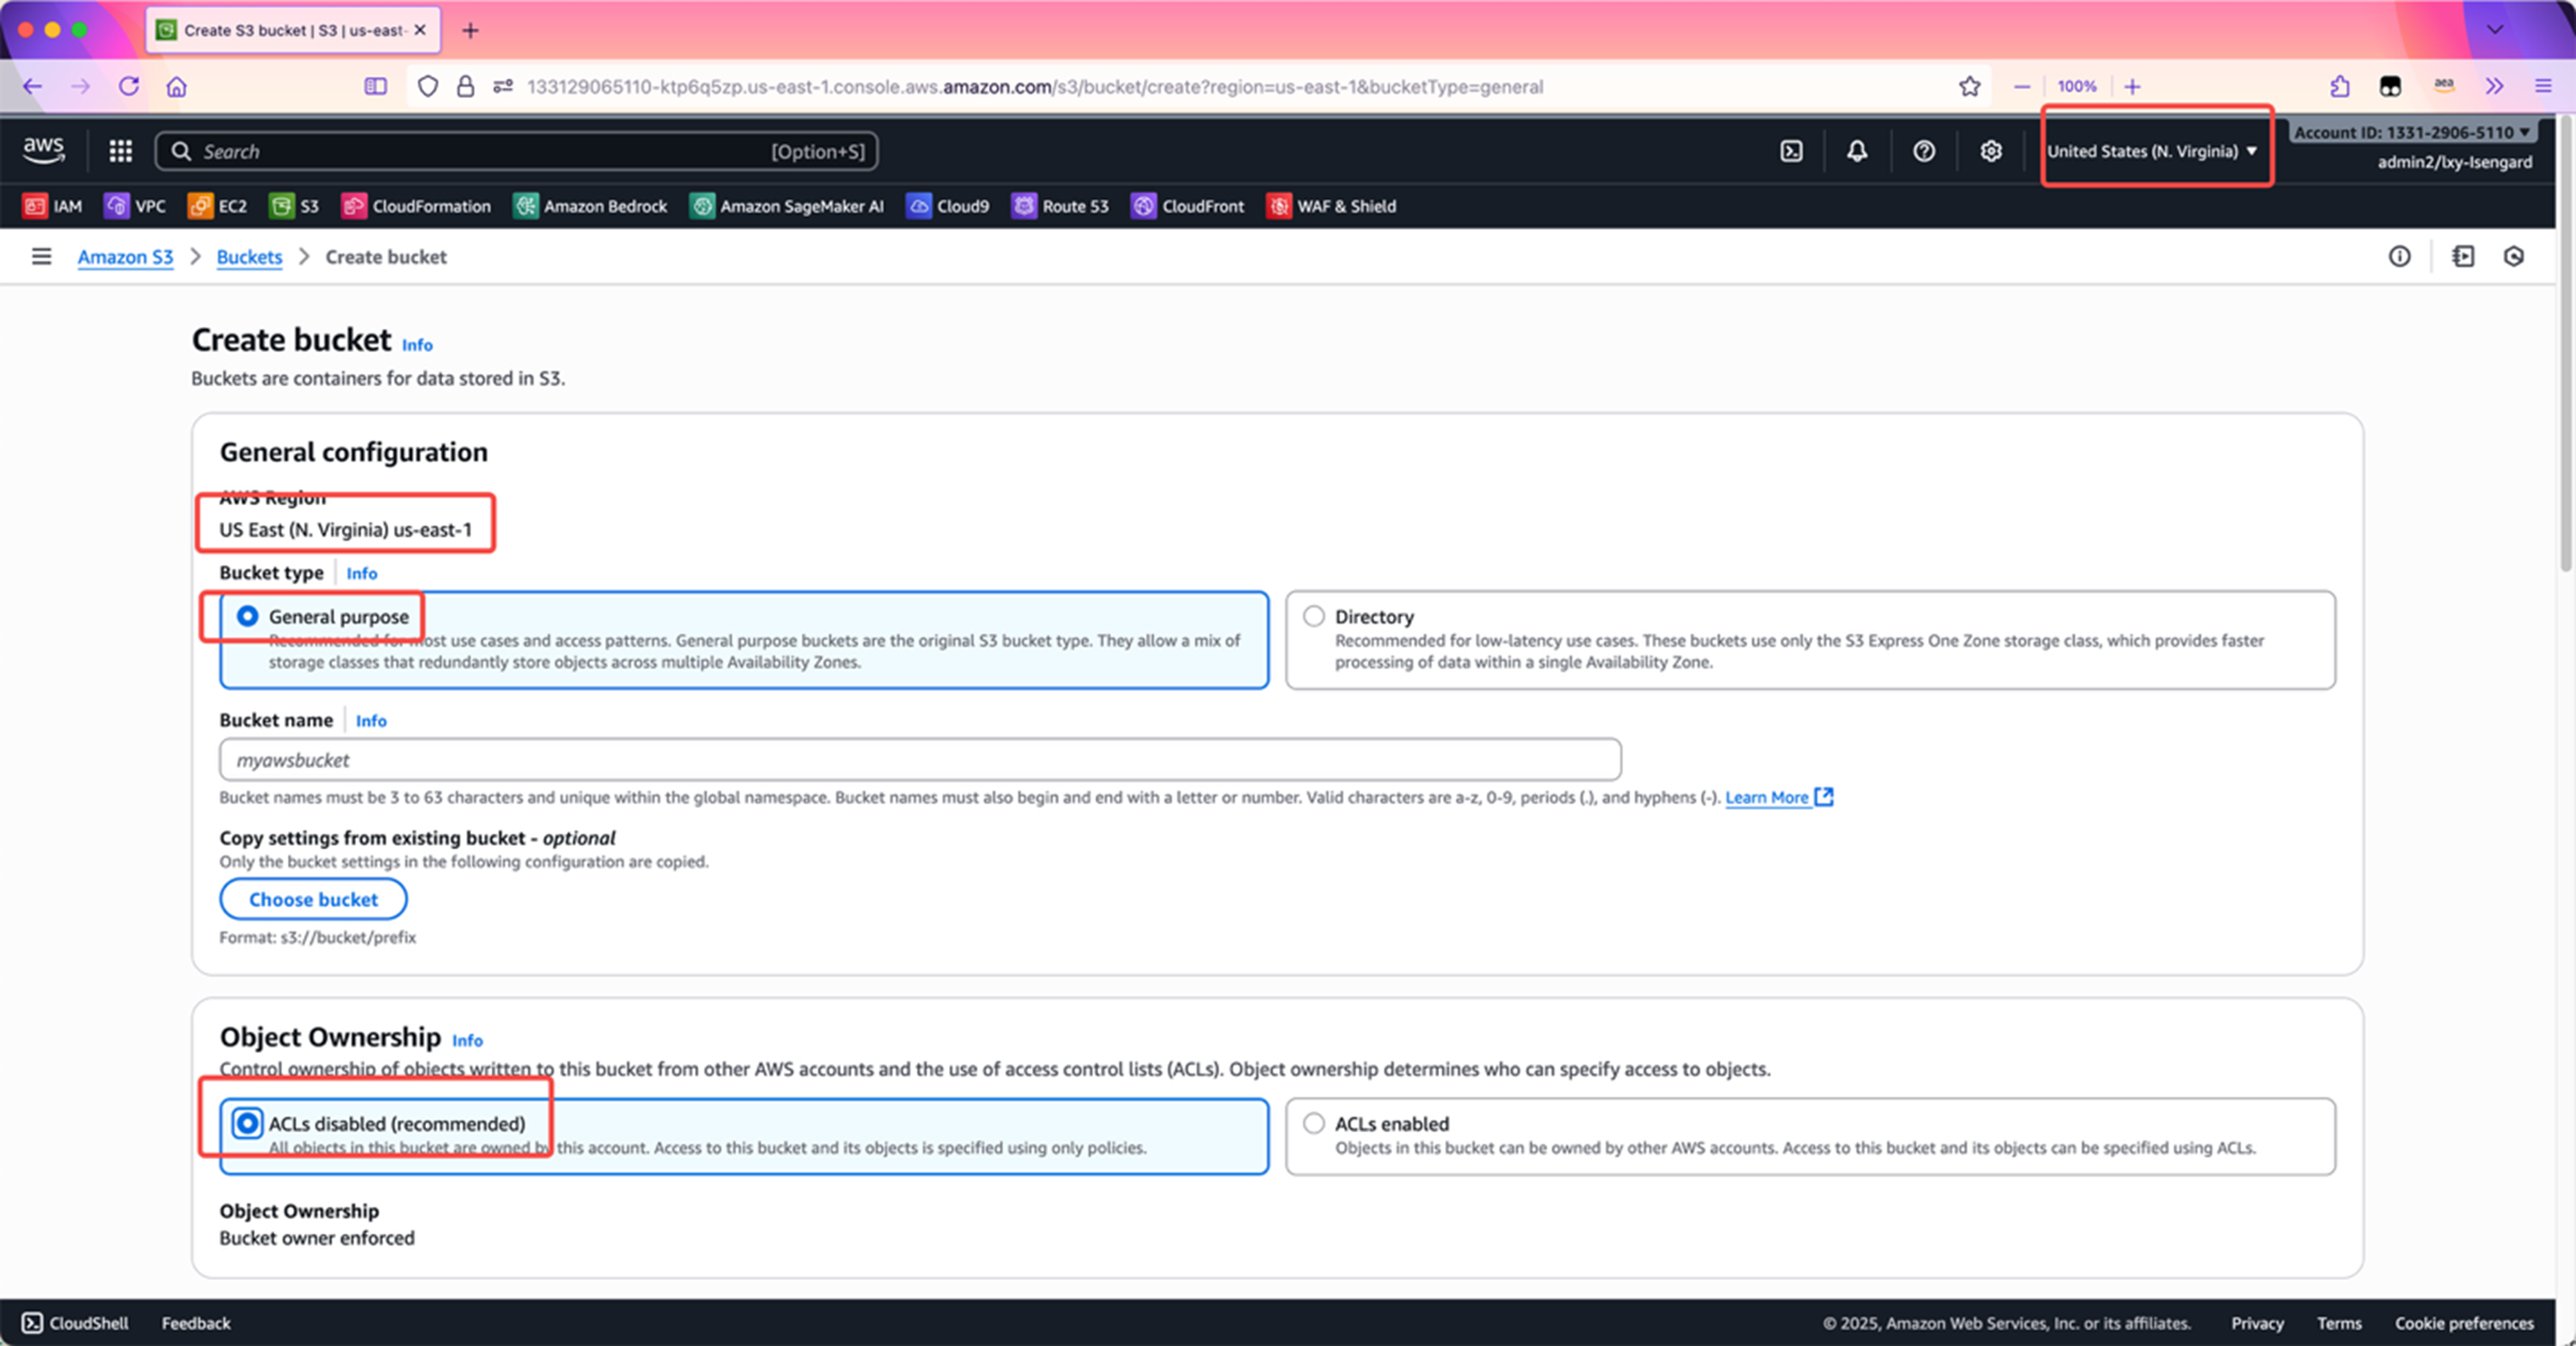
Task: Click the Choose bucket button
Action: (313, 899)
